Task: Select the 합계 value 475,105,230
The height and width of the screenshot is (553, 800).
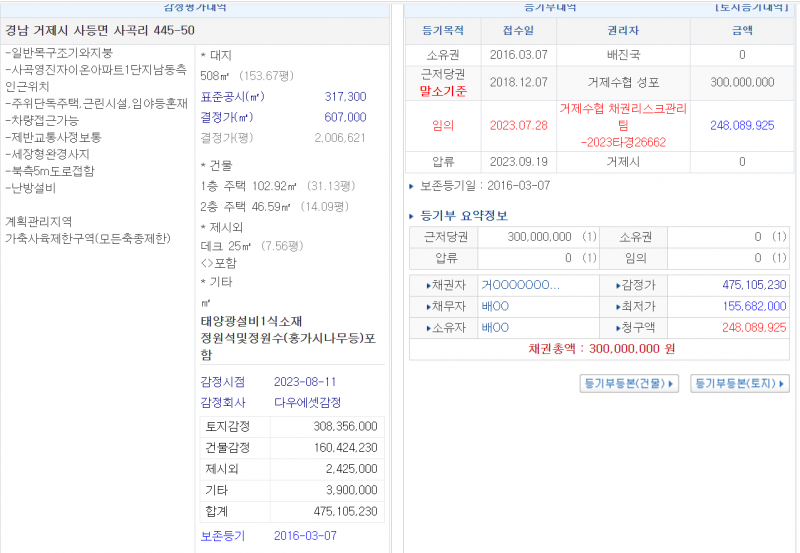Action: [x=345, y=511]
